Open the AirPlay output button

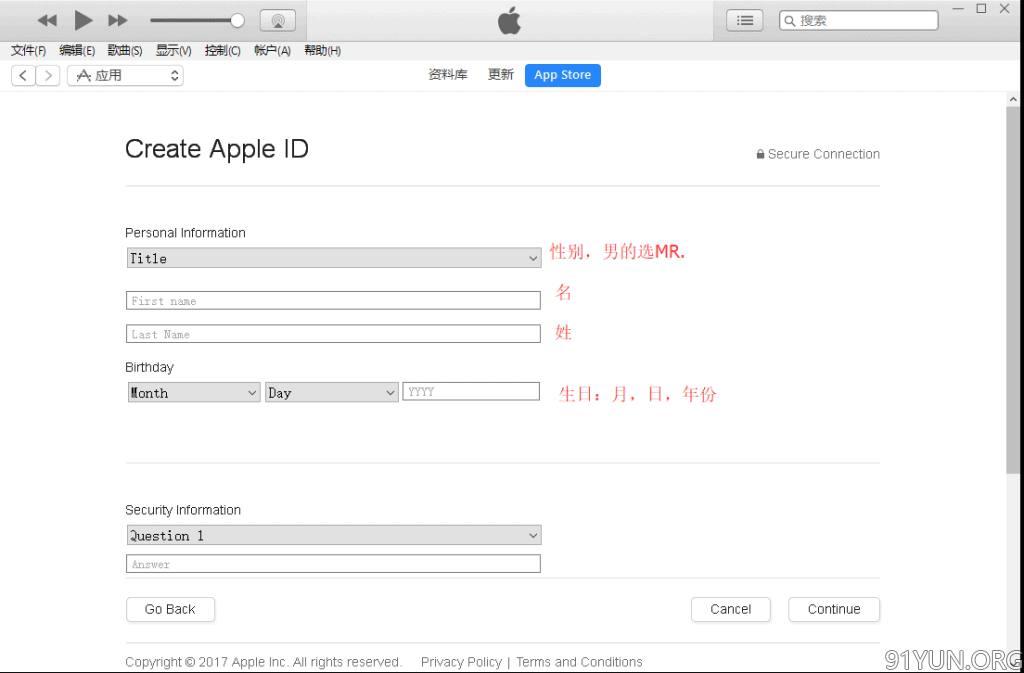[278, 21]
